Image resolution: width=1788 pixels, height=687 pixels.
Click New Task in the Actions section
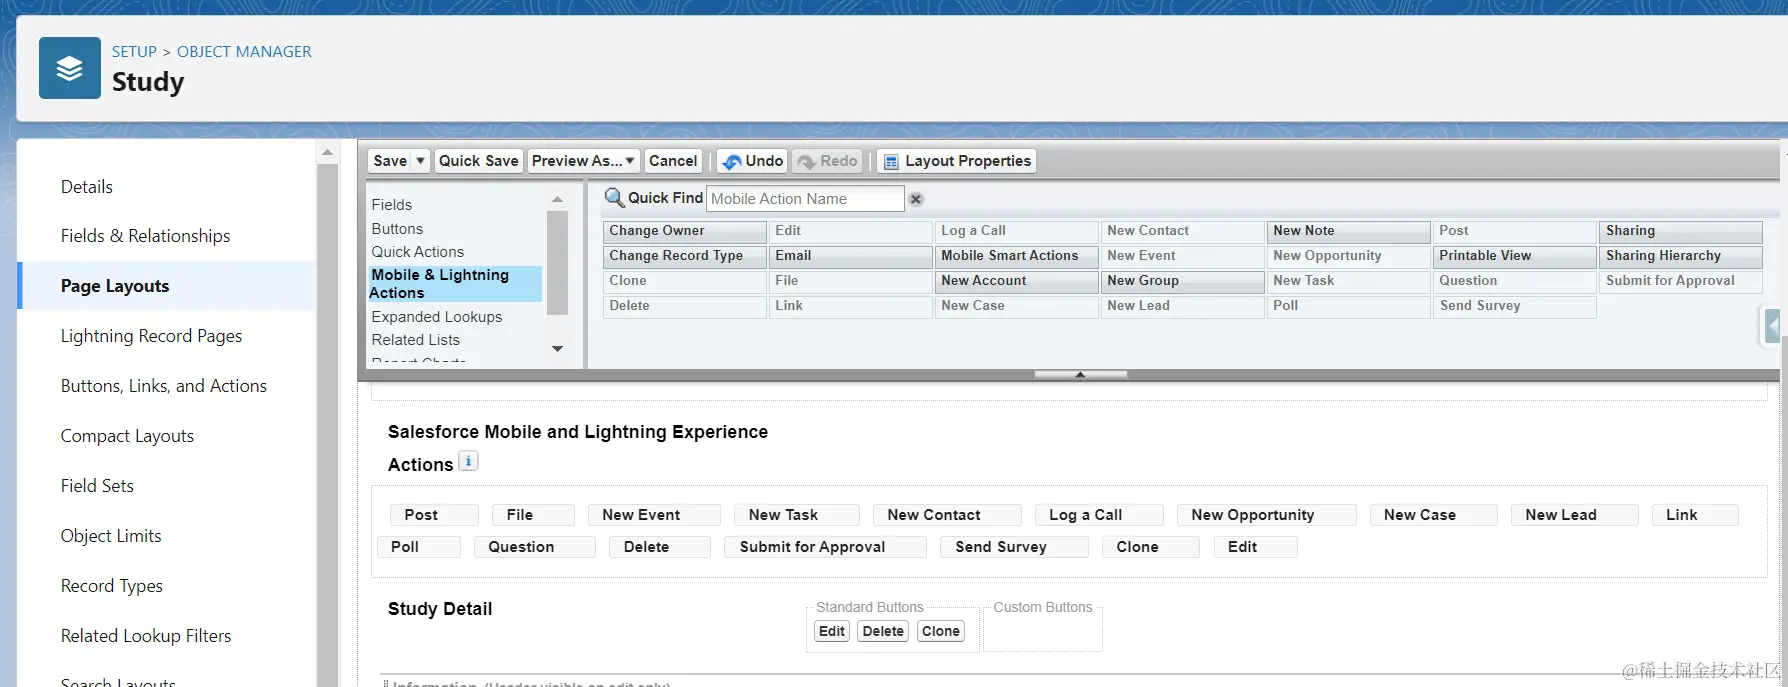(796, 515)
